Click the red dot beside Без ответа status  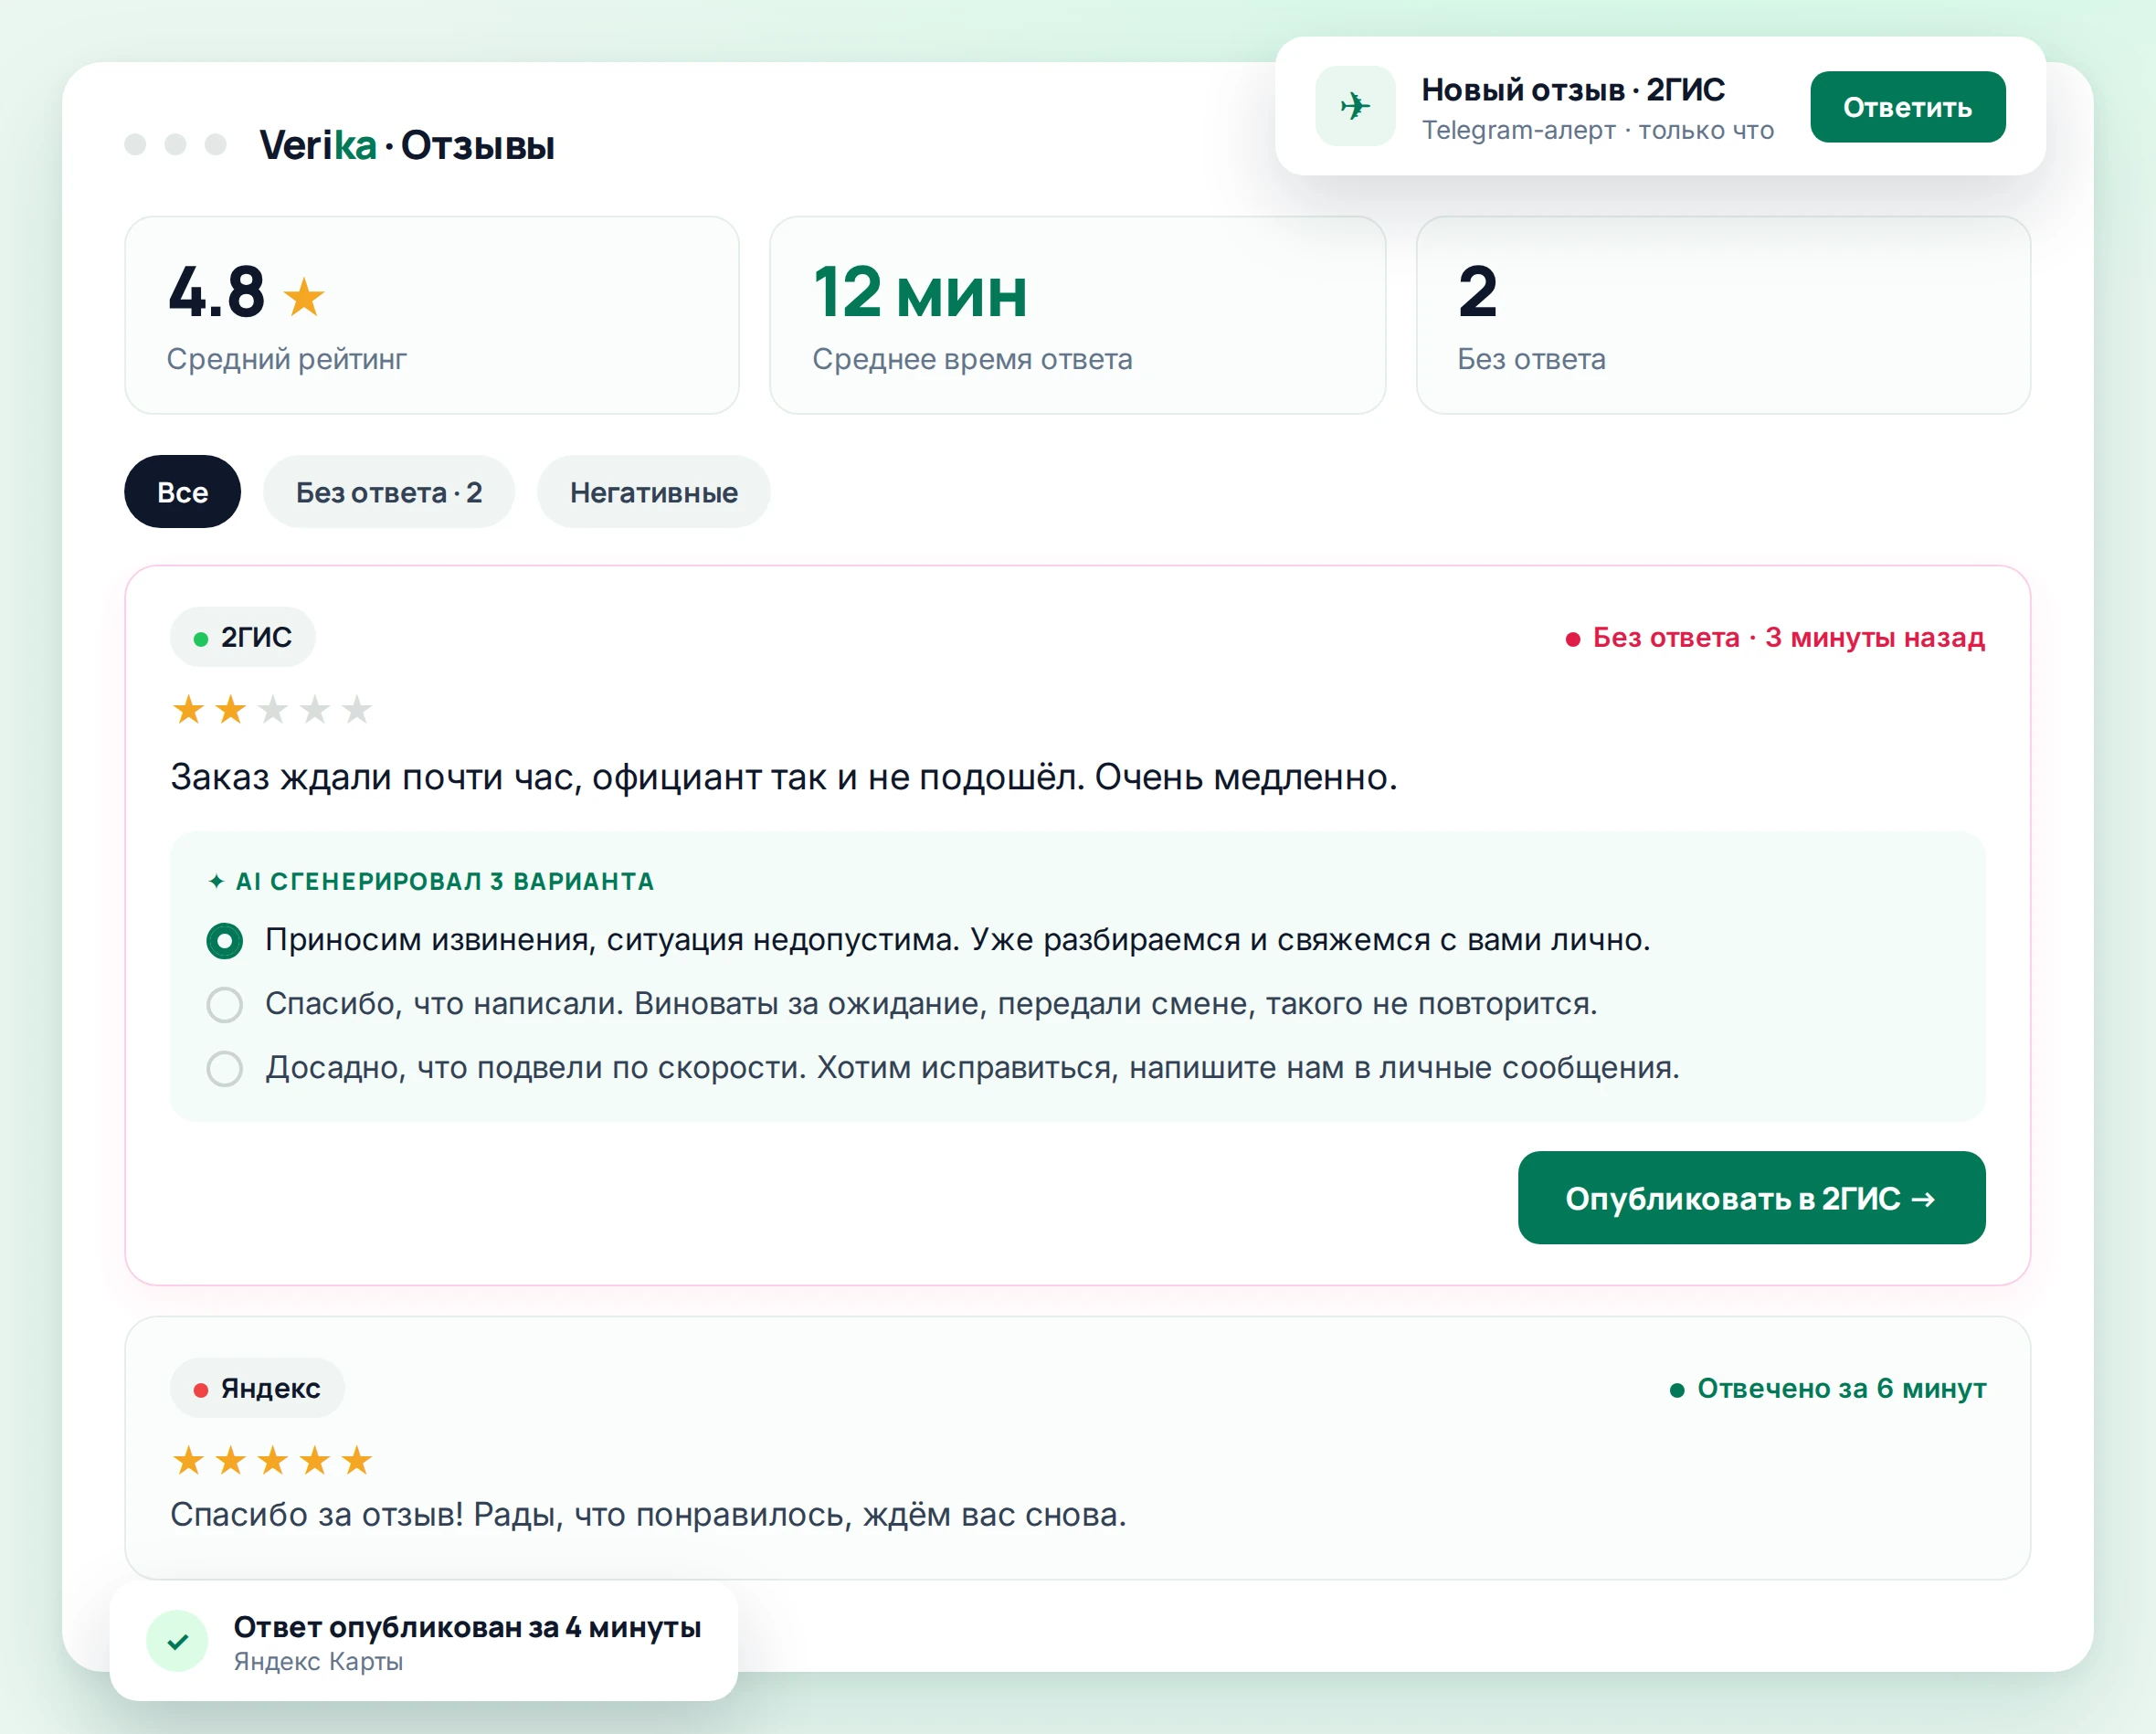point(1572,639)
